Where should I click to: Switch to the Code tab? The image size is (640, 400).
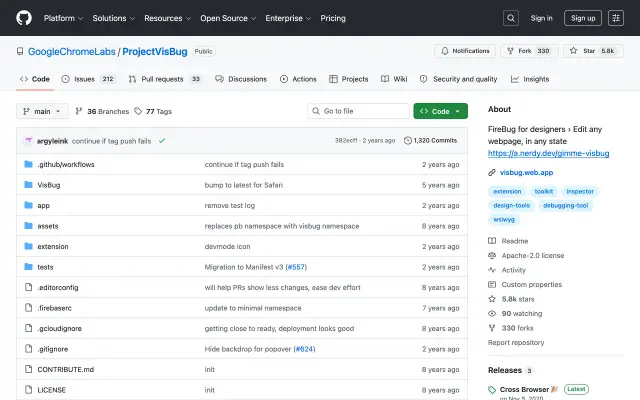pos(35,79)
